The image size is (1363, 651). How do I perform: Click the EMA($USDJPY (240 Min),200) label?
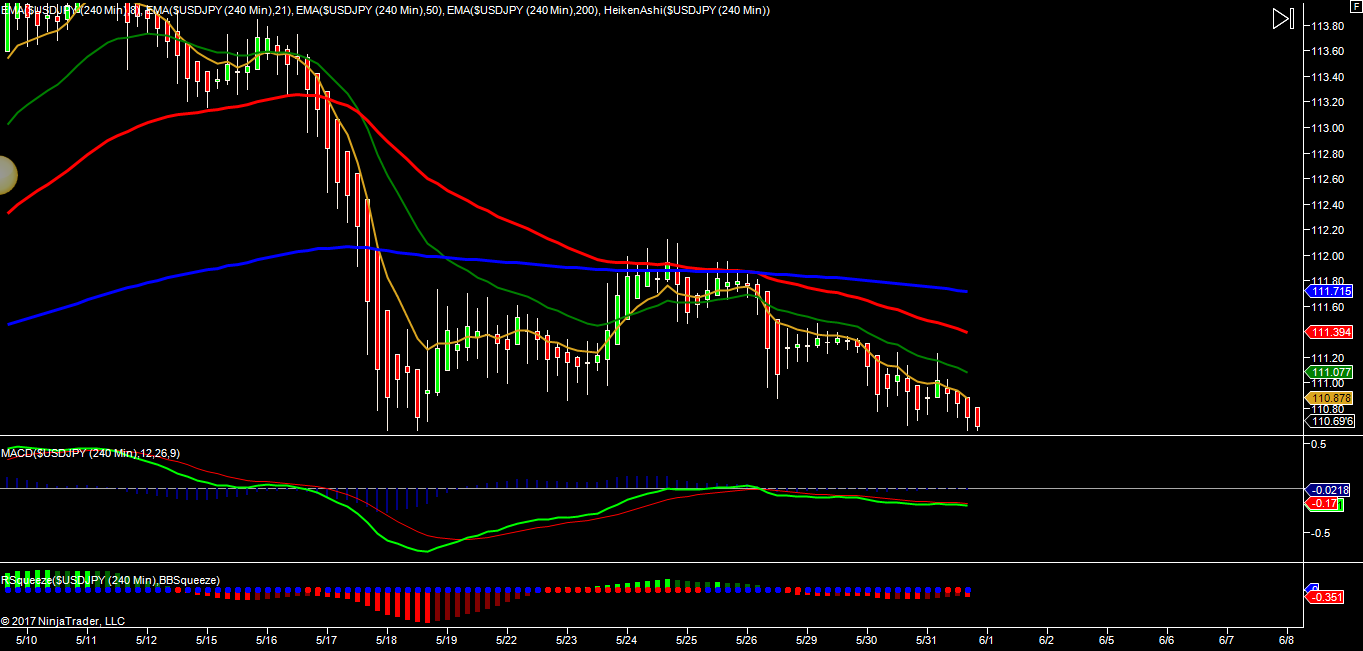coord(523,9)
